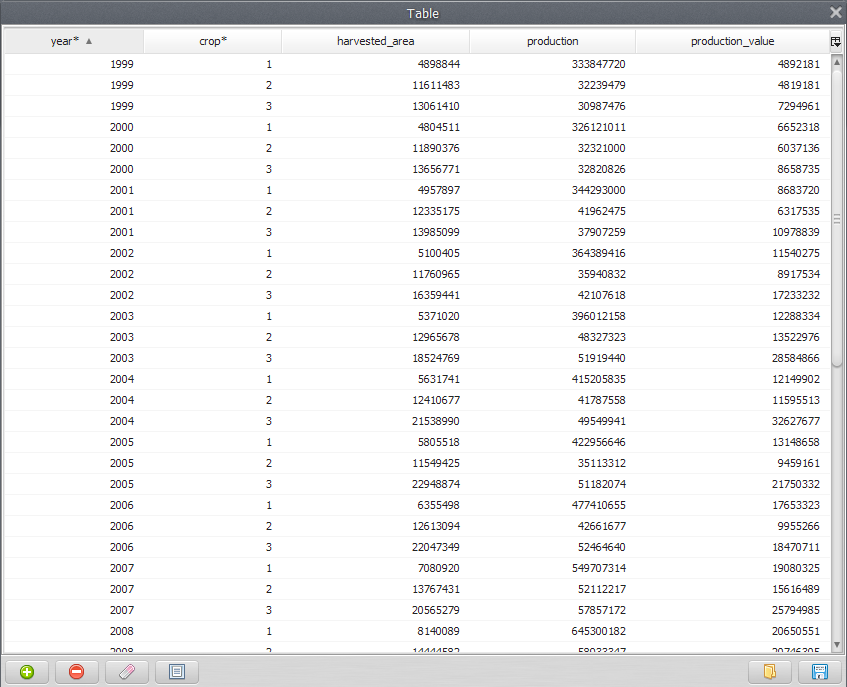
Task: Click the eraser clear icon button
Action: [127, 672]
